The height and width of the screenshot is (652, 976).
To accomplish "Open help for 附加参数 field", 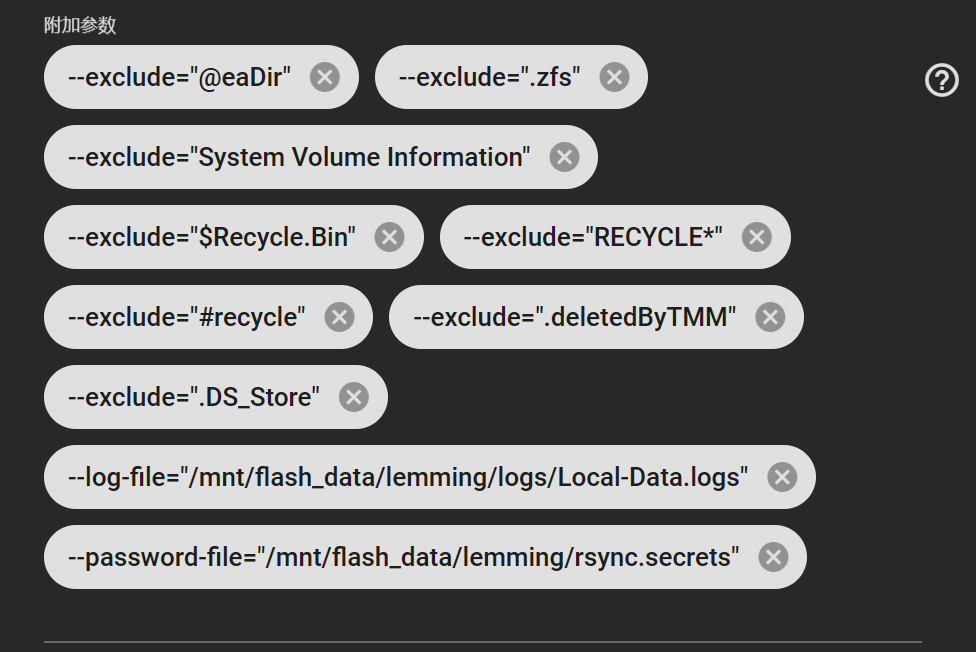I will coord(942,80).
